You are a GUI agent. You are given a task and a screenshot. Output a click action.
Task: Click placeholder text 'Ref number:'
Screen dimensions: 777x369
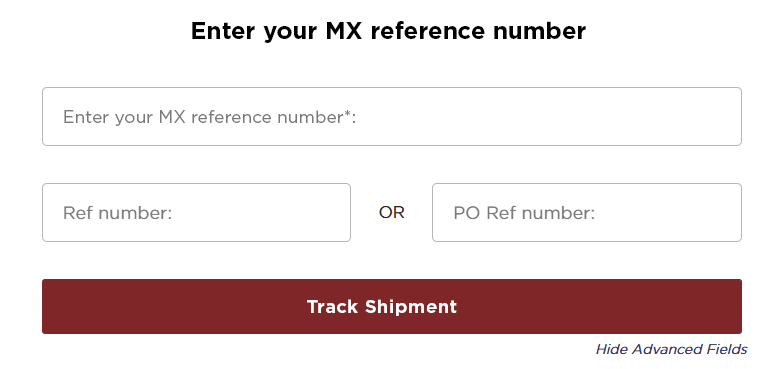(117, 213)
